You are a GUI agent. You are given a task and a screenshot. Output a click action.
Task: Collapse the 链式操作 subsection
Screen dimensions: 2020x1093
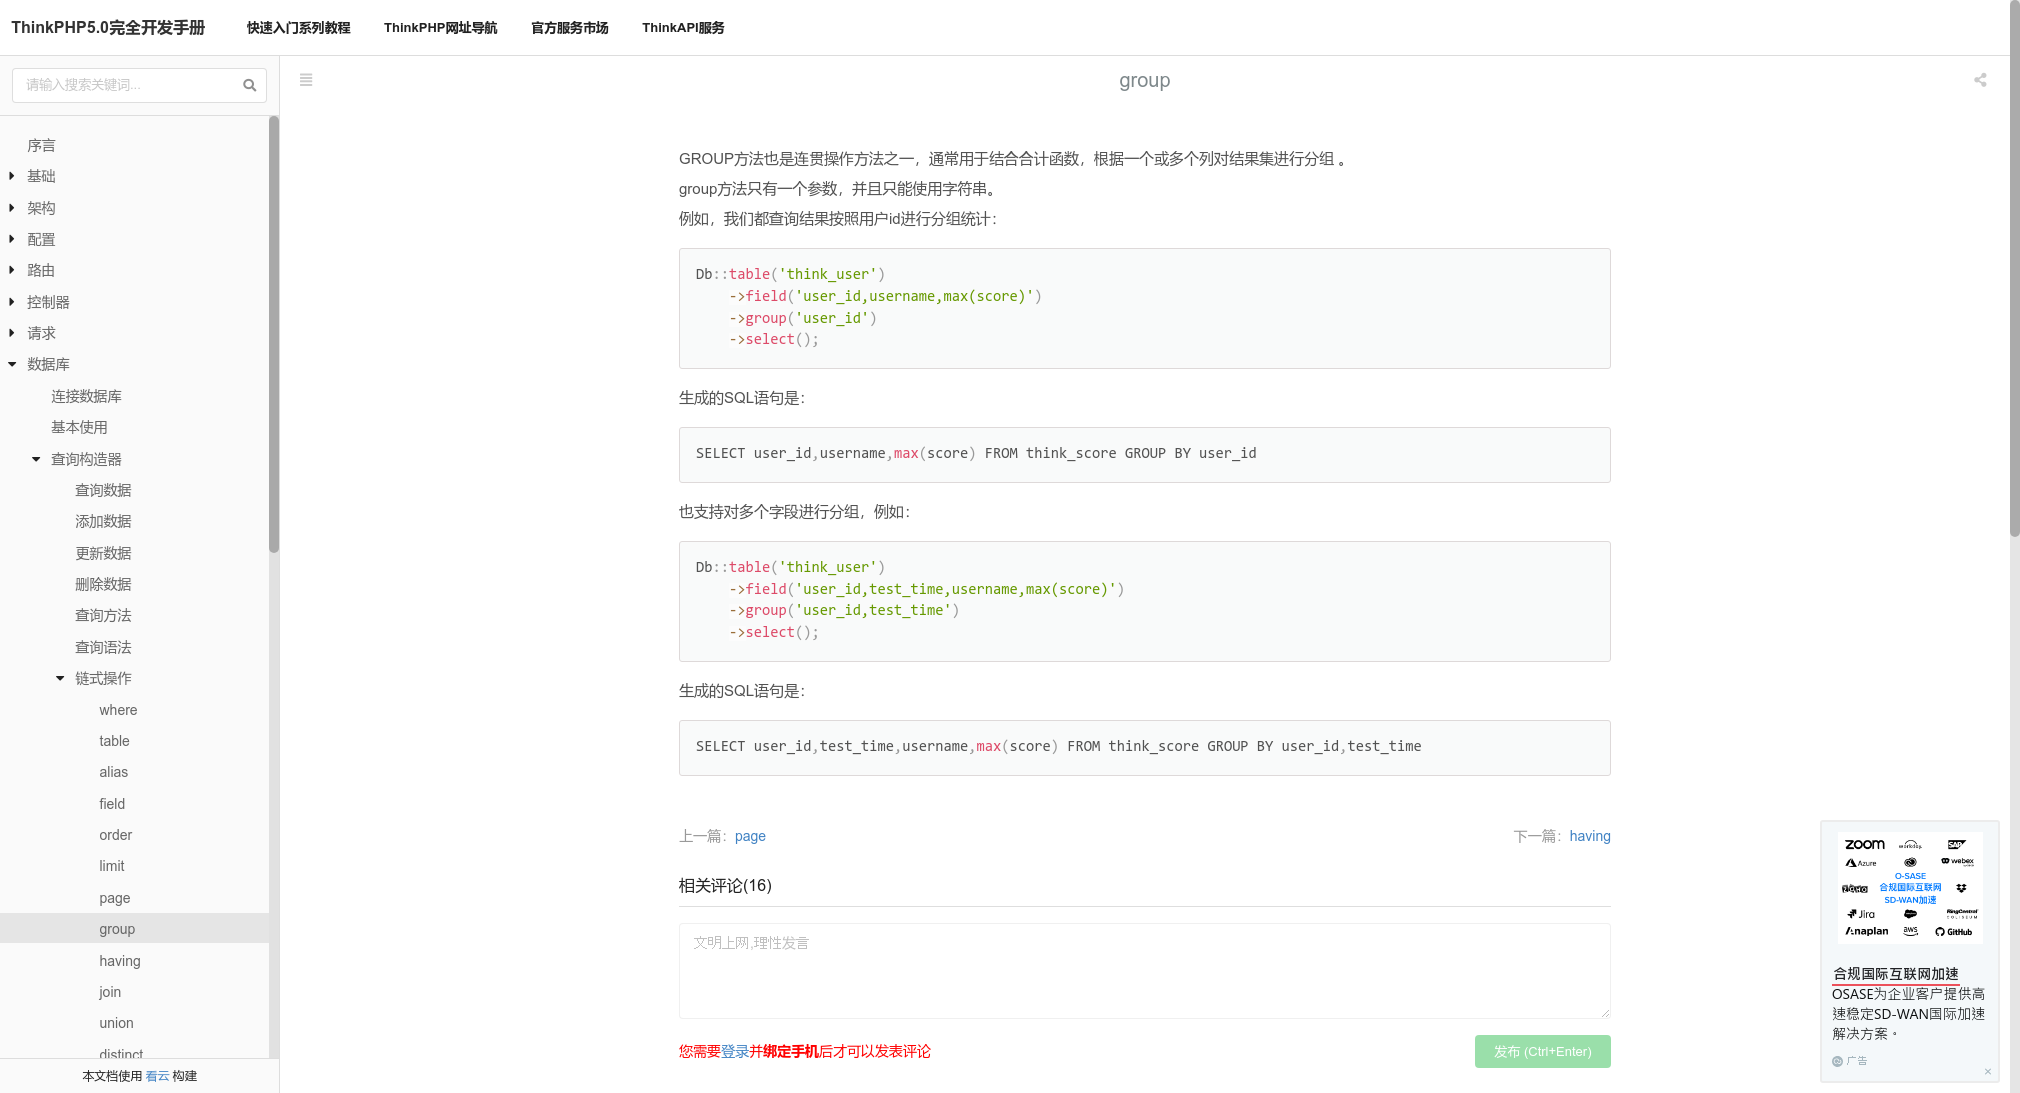(60, 678)
